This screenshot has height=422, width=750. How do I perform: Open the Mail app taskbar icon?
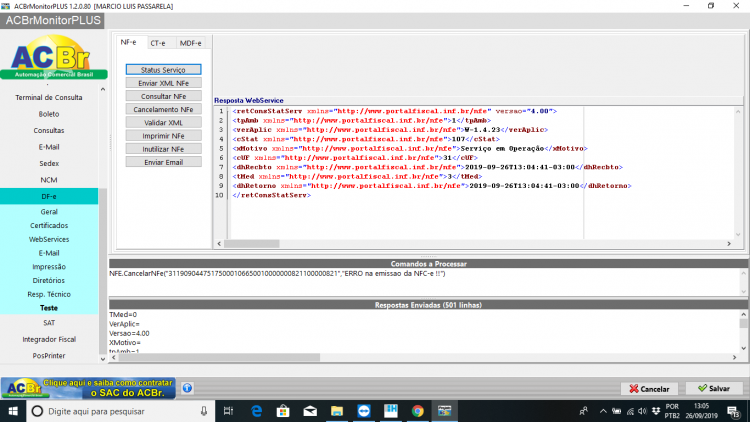click(310, 411)
